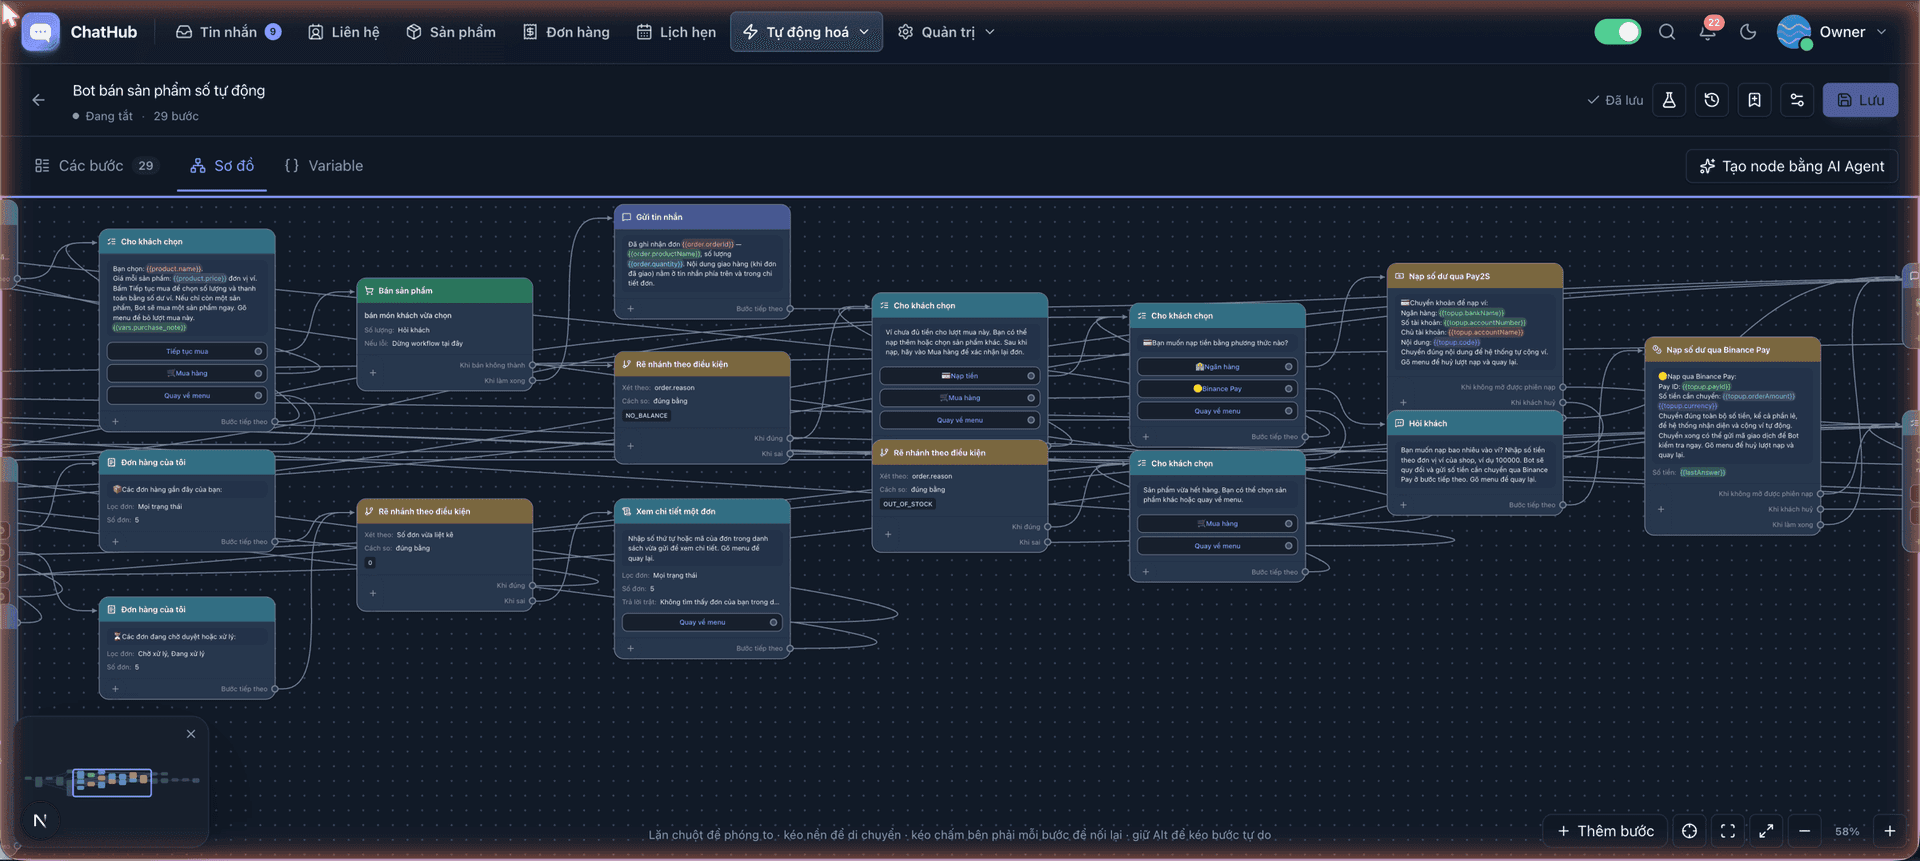Click the NO_BALANCE condition value

click(x=647, y=416)
